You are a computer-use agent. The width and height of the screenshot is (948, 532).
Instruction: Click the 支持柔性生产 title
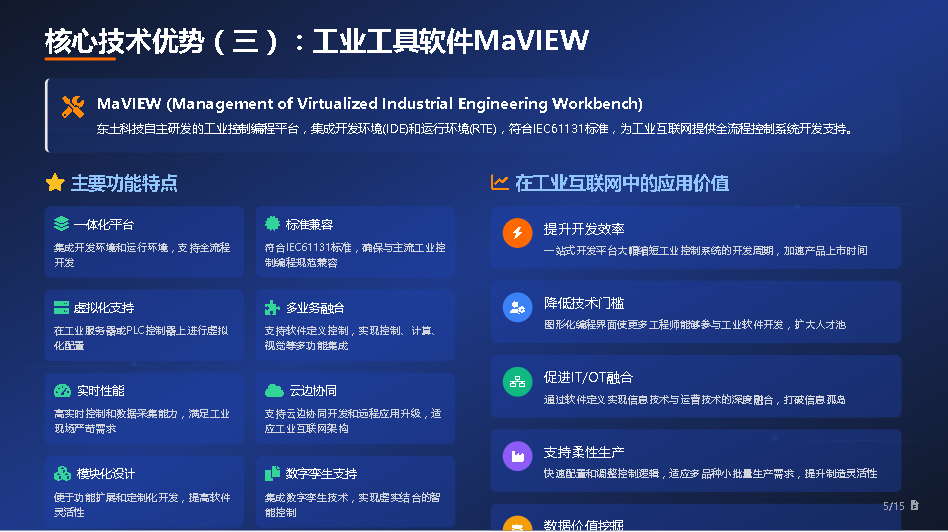point(583,452)
